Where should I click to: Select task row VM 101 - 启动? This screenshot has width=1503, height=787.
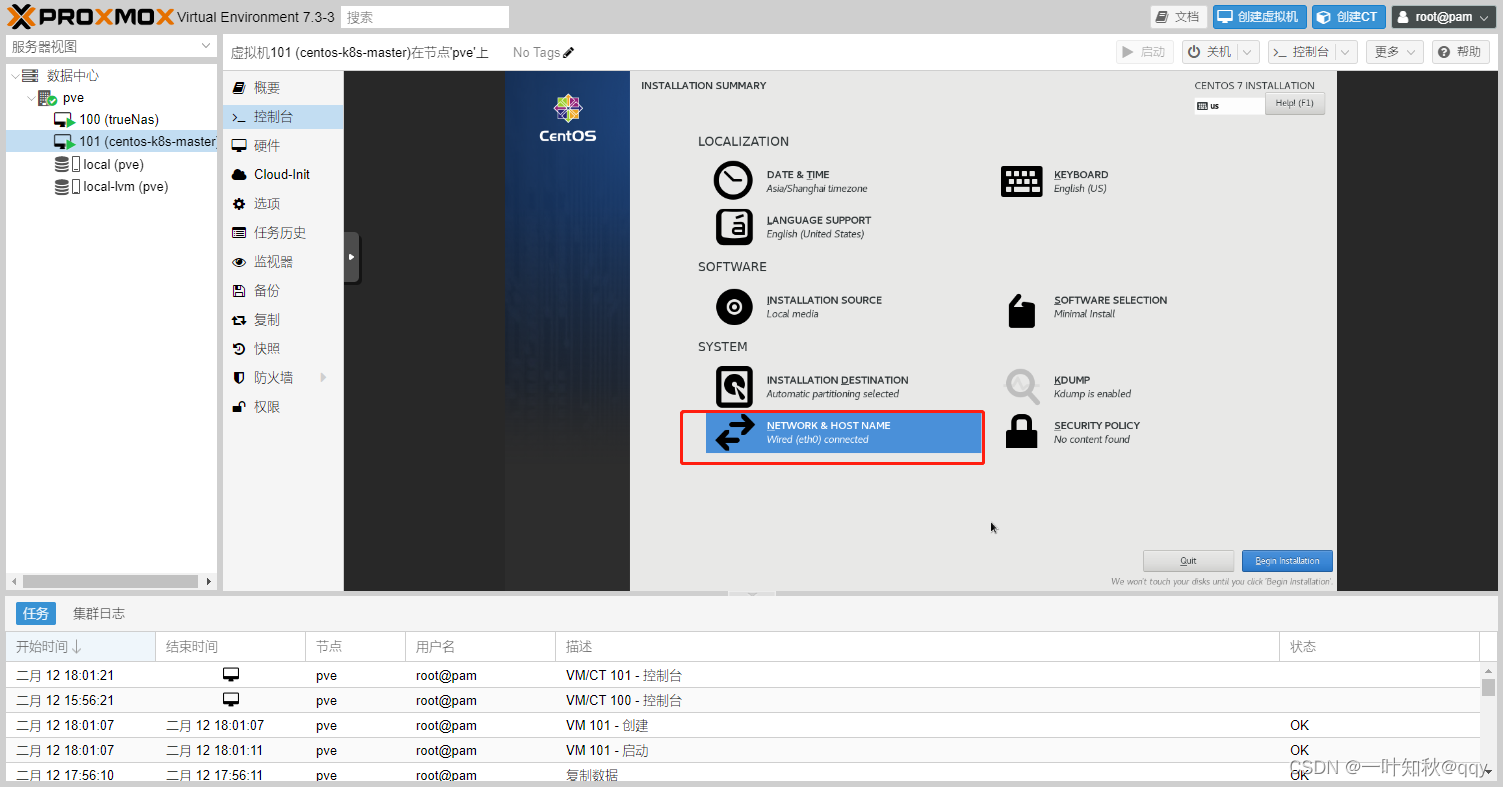click(743, 750)
